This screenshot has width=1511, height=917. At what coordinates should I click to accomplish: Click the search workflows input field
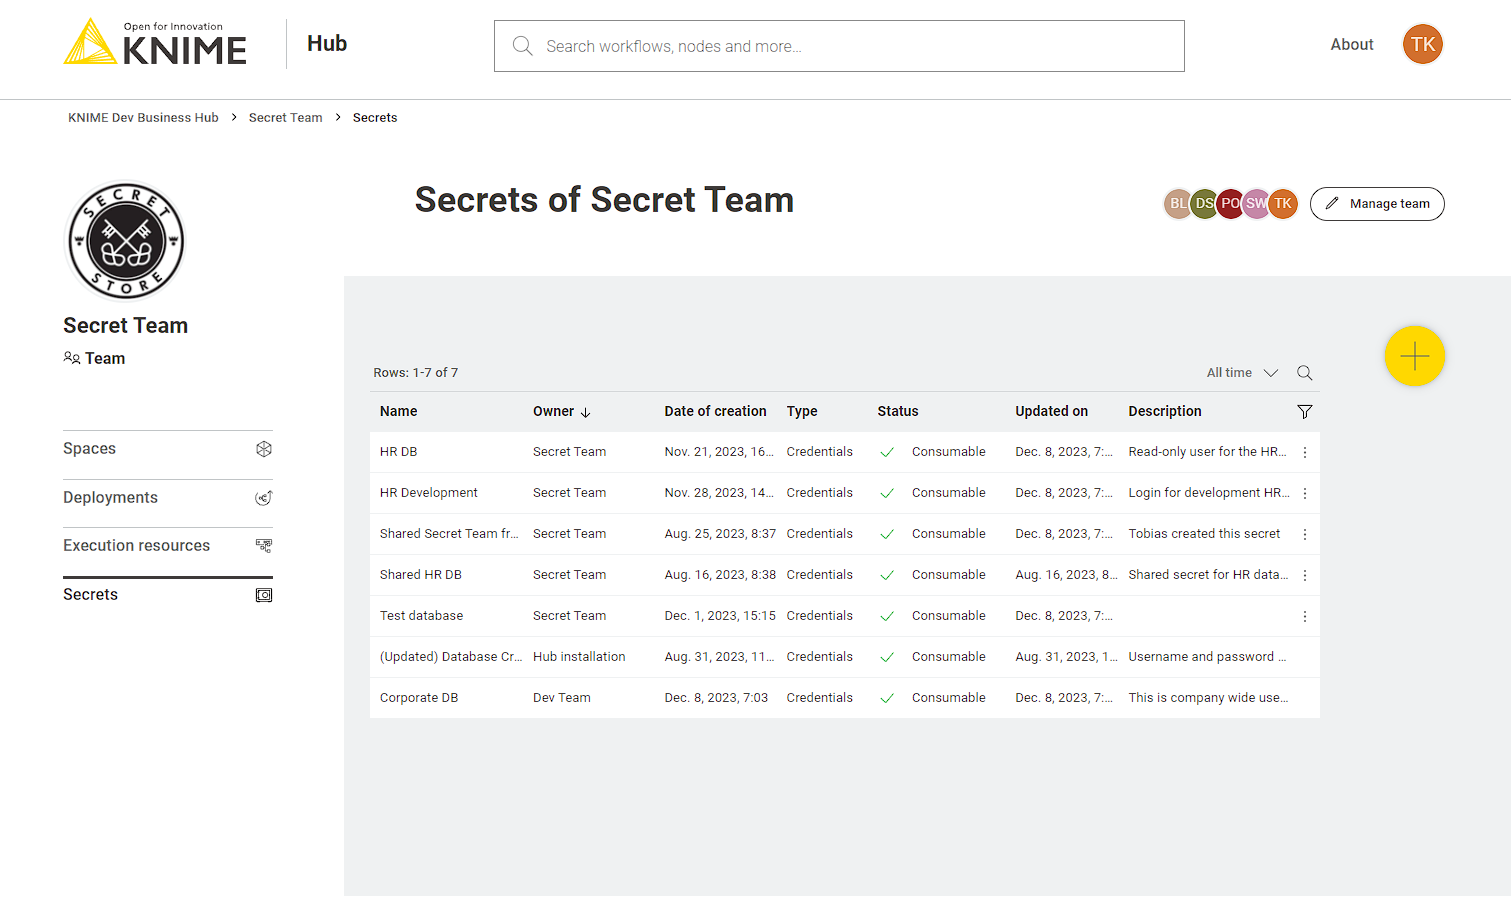(839, 46)
